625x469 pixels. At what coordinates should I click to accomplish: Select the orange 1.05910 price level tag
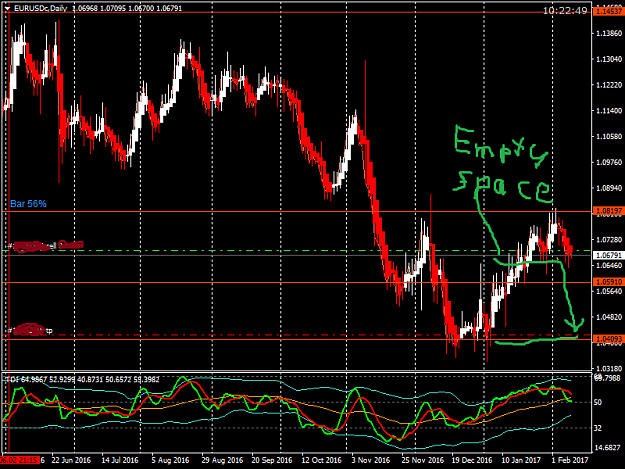click(x=608, y=282)
